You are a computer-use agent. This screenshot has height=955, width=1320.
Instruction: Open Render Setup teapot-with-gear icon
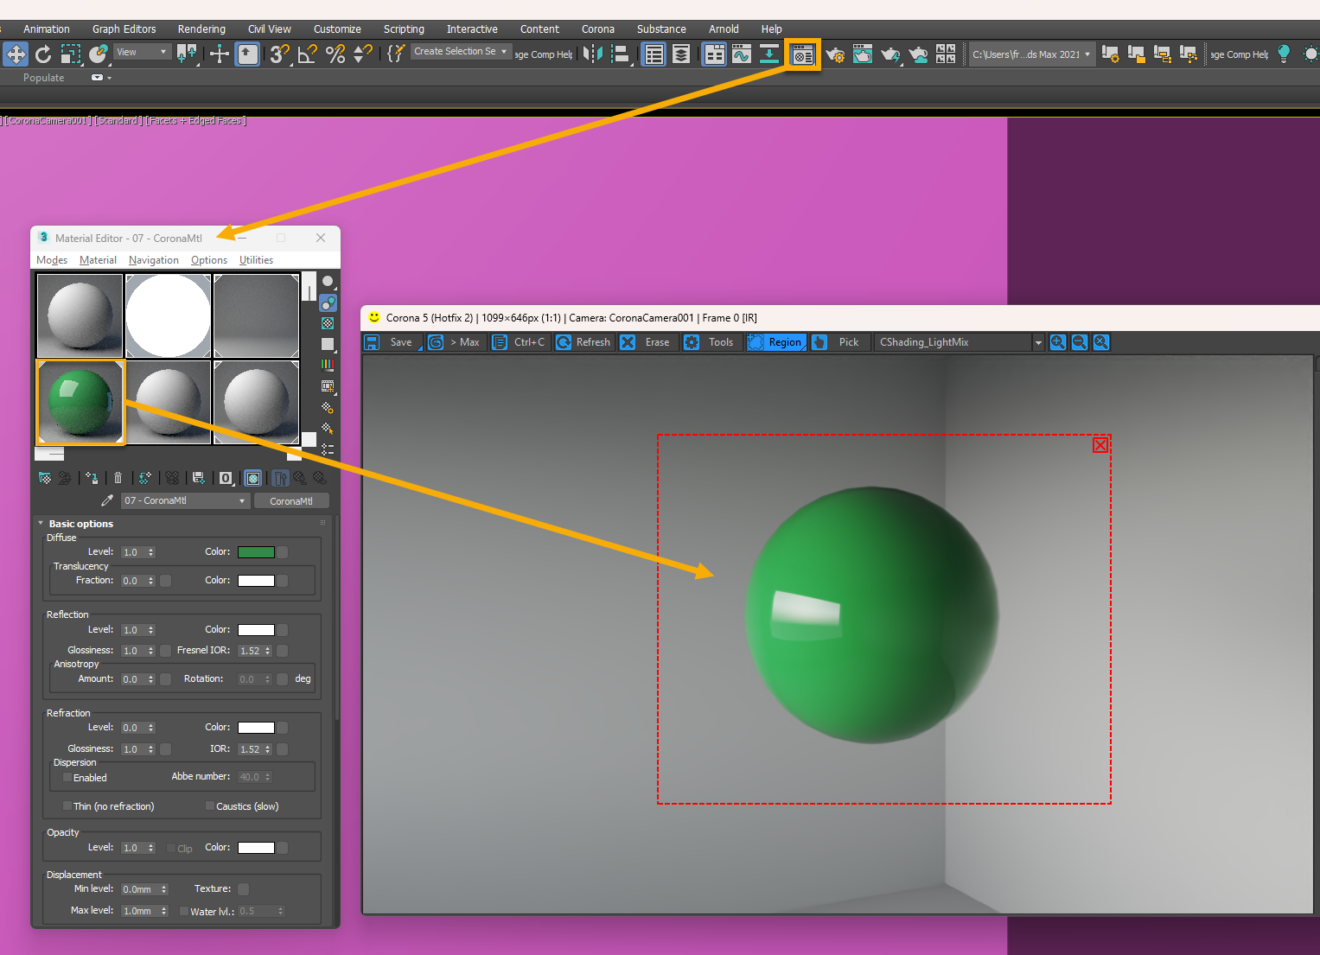[834, 54]
